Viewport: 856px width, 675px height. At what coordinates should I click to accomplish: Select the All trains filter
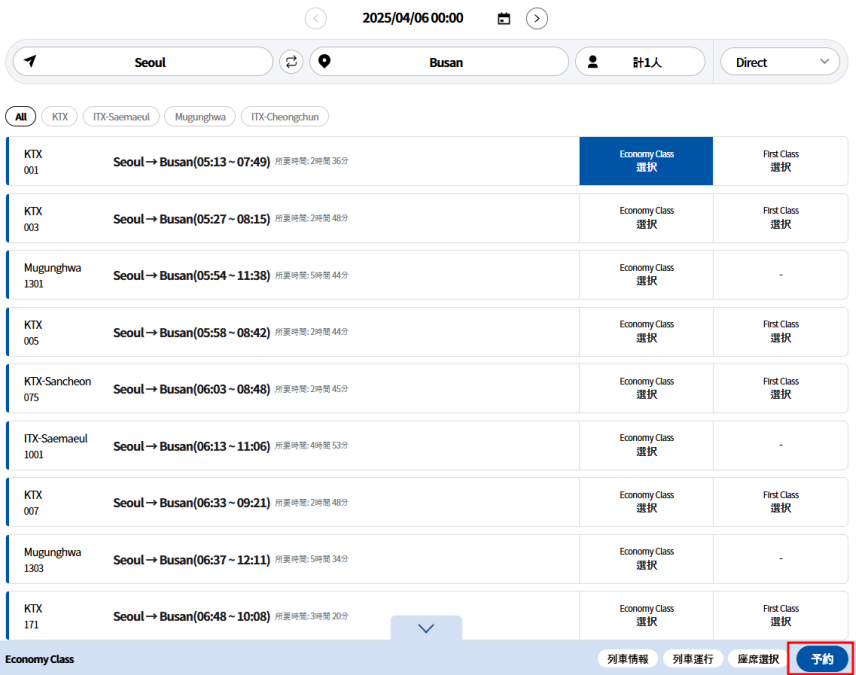pos(20,117)
